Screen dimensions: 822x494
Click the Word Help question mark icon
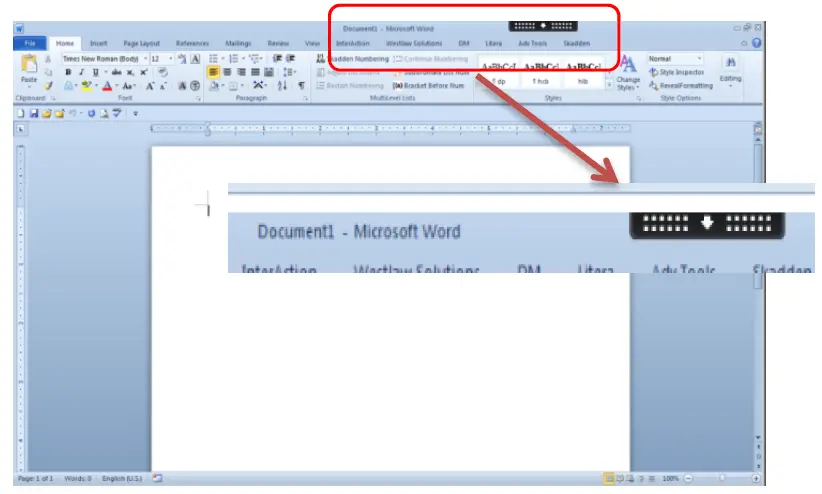pos(756,43)
